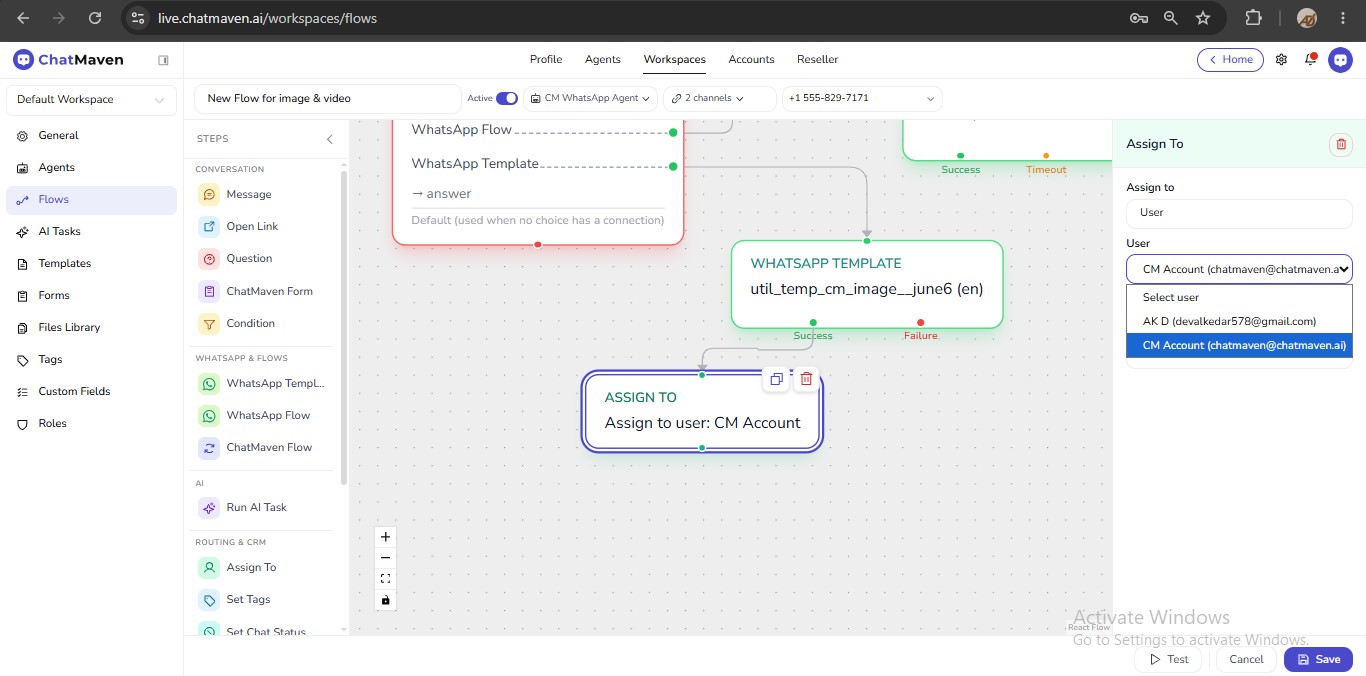Toggle canvas interactivity lock
The image size is (1366, 676).
point(385,600)
